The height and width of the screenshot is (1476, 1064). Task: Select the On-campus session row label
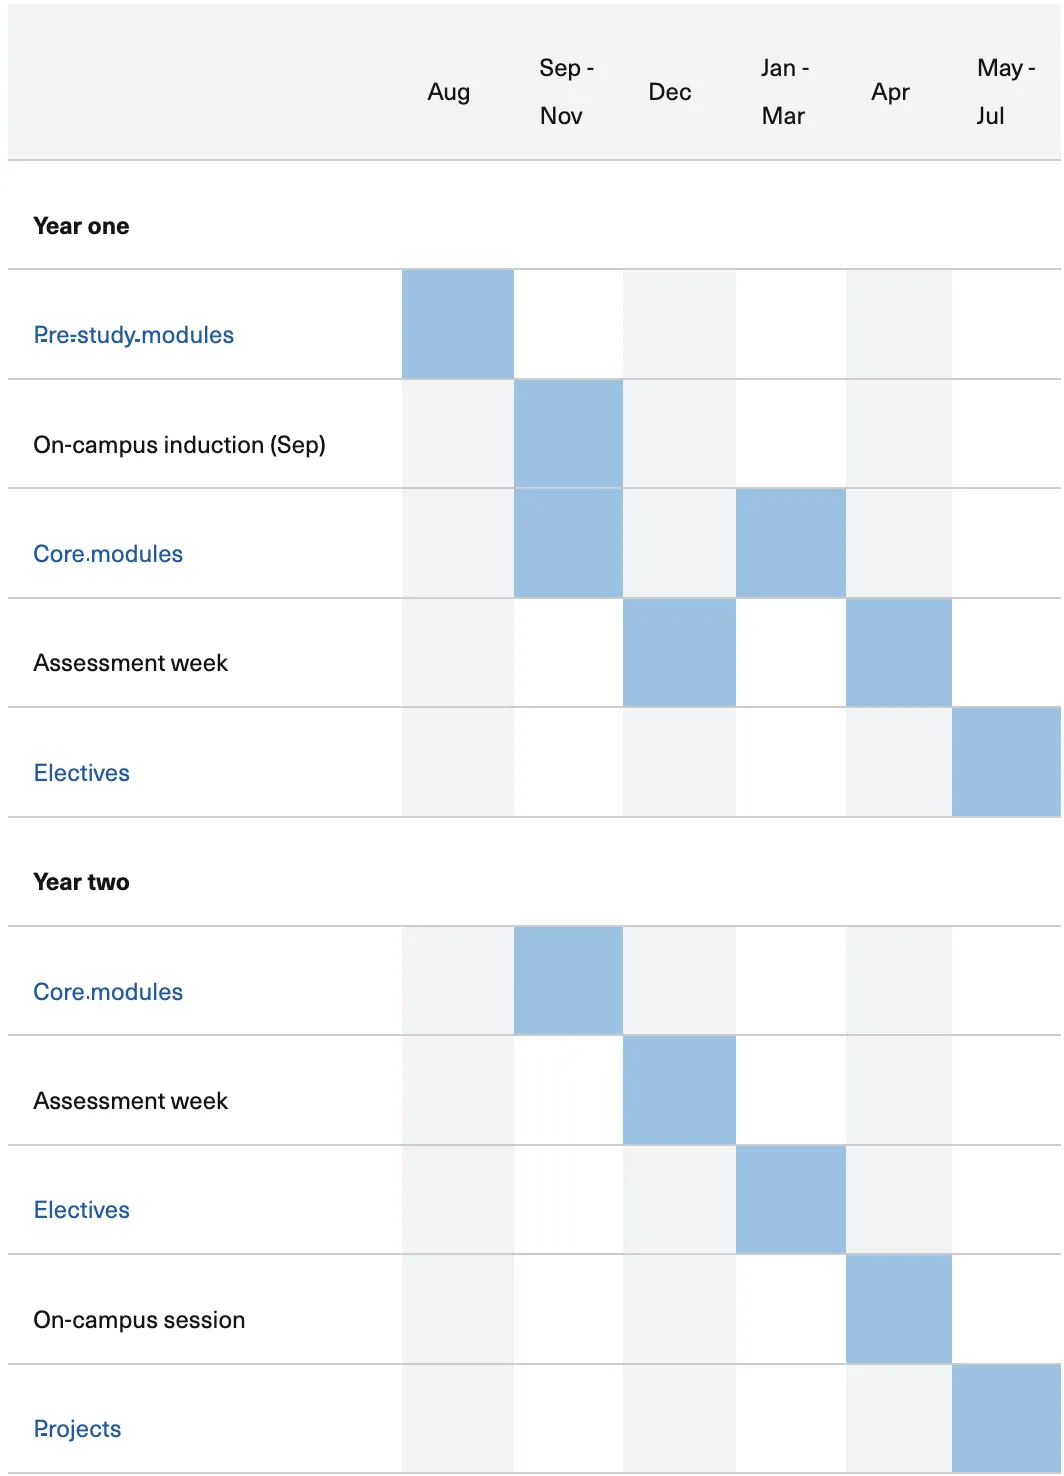(x=139, y=1320)
